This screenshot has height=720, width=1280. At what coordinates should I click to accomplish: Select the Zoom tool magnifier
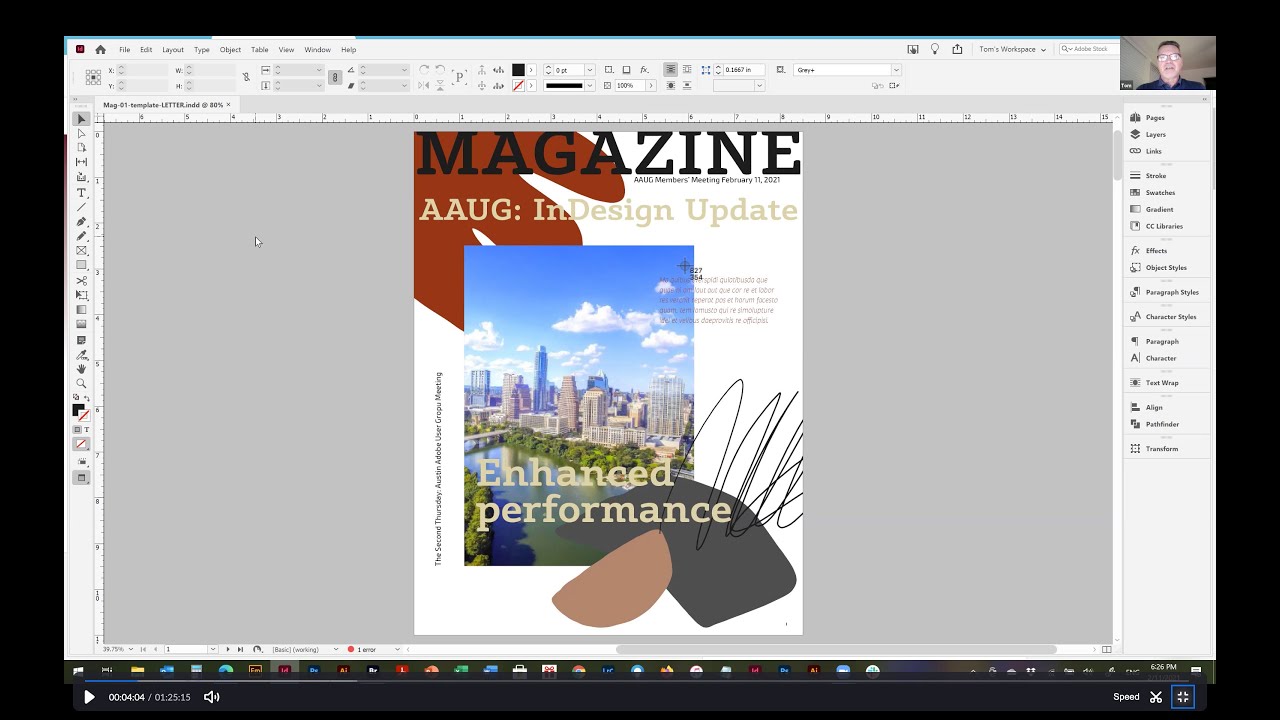coord(82,384)
